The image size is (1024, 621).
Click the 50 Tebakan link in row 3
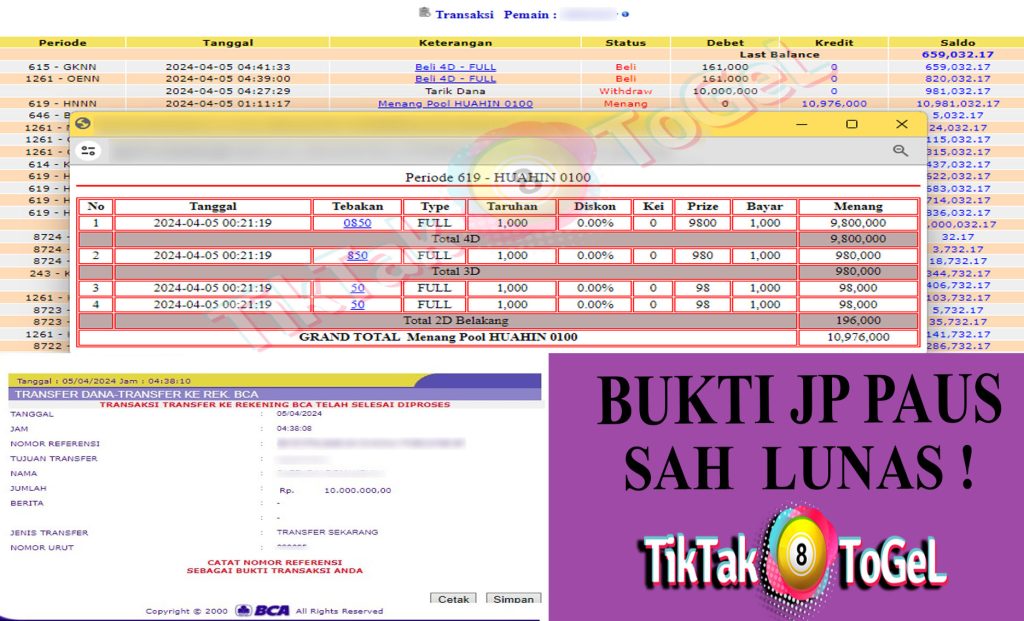357,288
